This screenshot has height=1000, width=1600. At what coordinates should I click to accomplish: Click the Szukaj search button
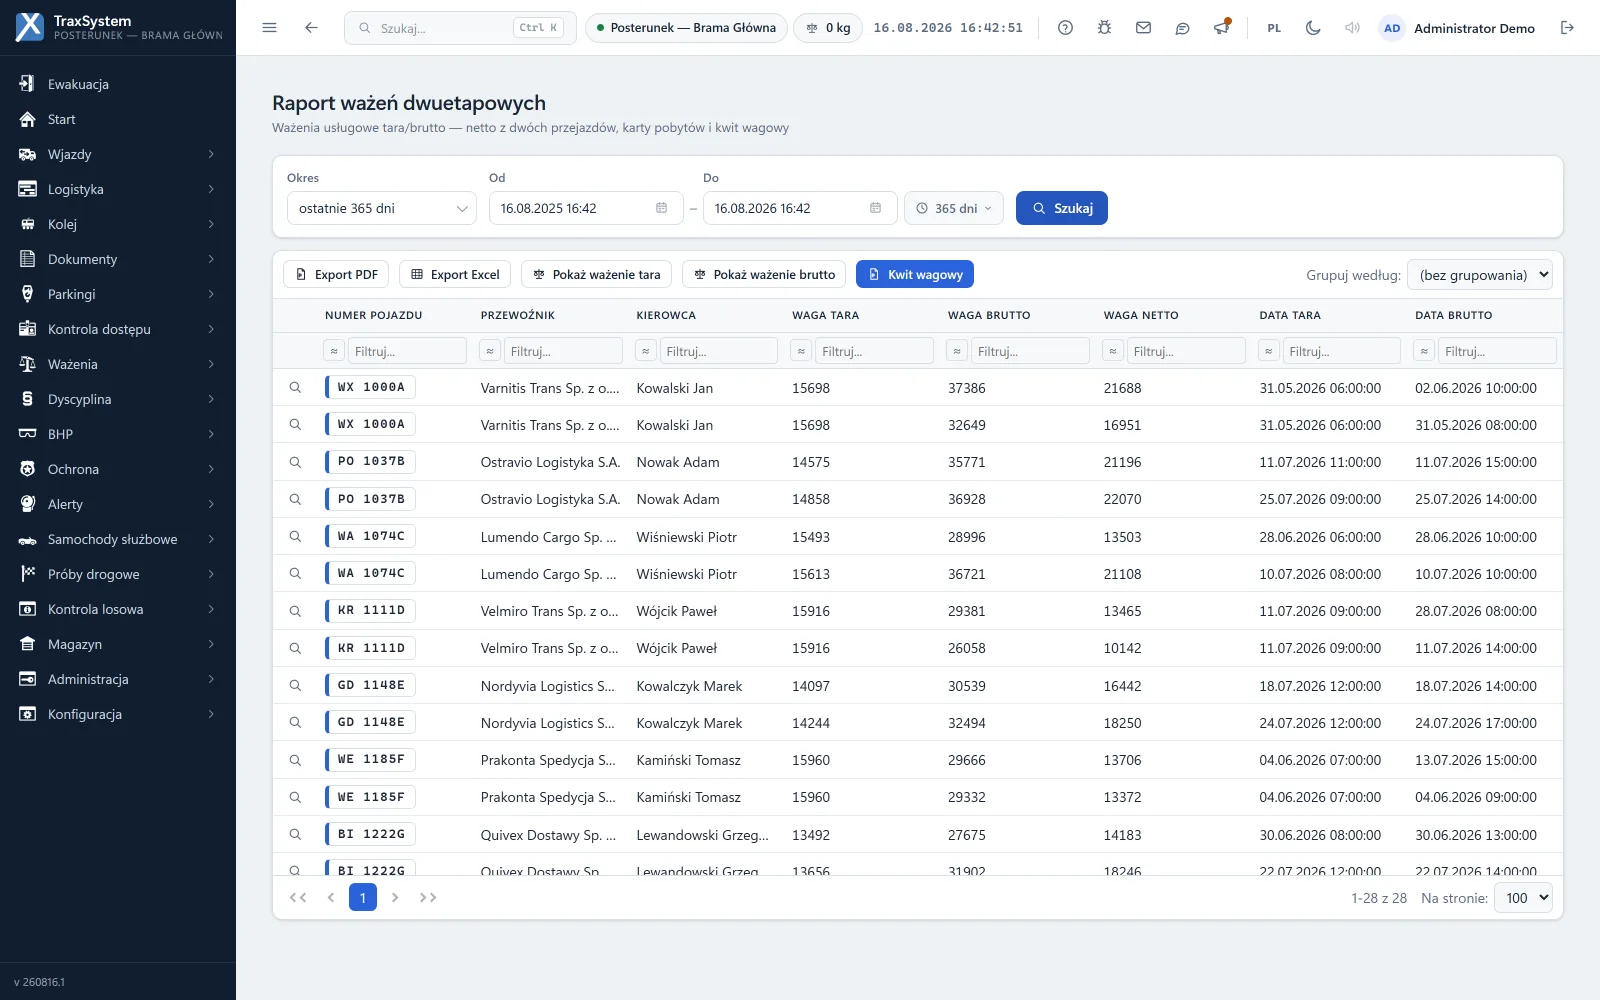[x=1062, y=208]
